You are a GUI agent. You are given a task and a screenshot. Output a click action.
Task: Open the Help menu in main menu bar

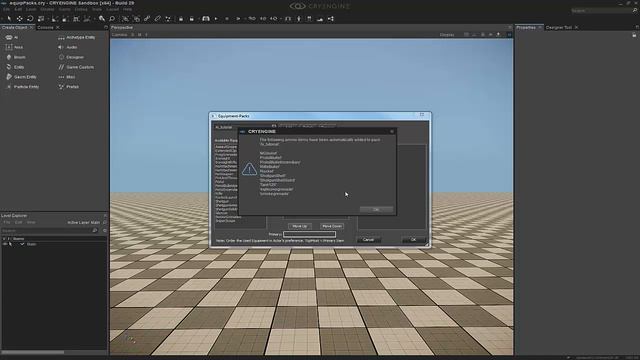(128, 9)
